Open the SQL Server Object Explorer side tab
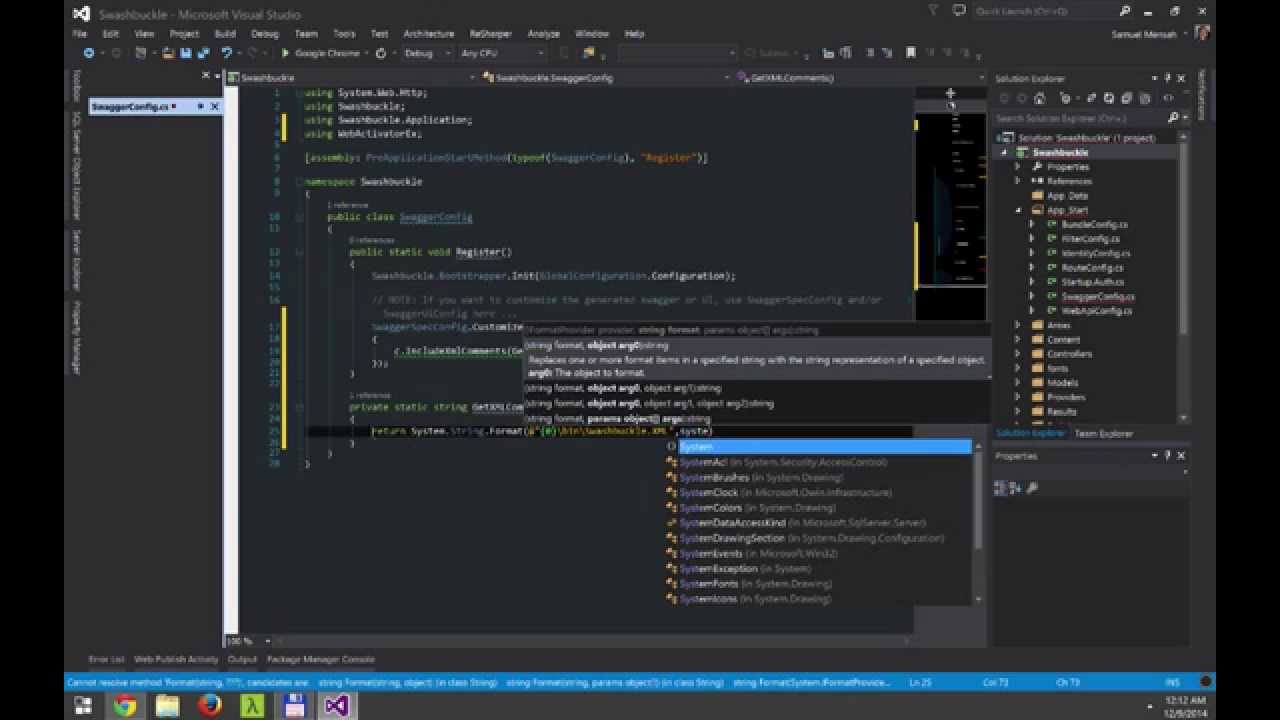This screenshot has height=720, width=1280. tap(76, 166)
